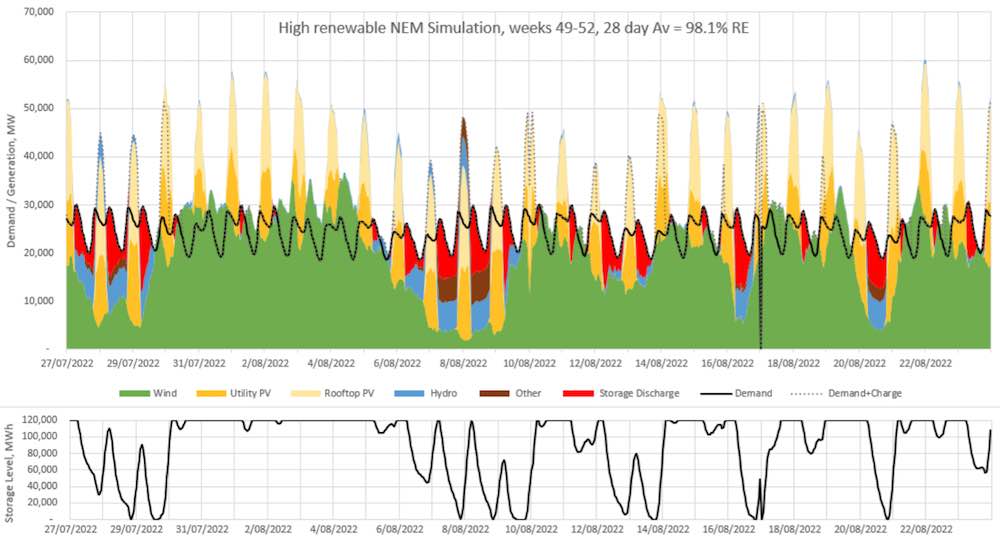The image size is (1000, 548).
Task: Select the Storage Discharge legend label
Action: [x=639, y=394]
